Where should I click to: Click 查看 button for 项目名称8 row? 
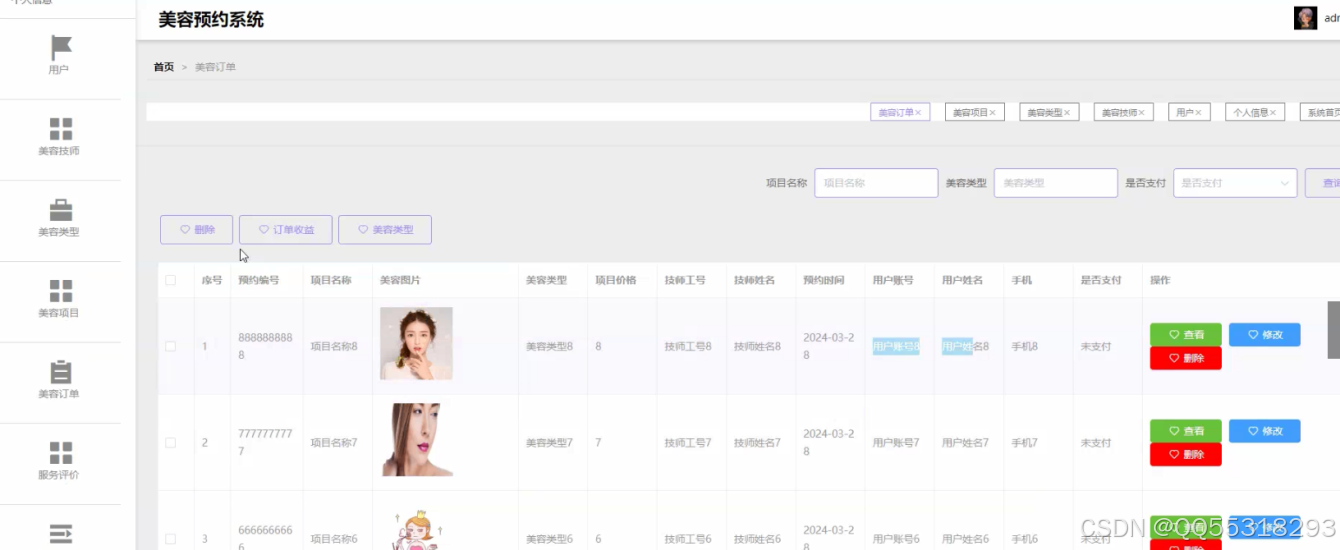tap(1186, 335)
